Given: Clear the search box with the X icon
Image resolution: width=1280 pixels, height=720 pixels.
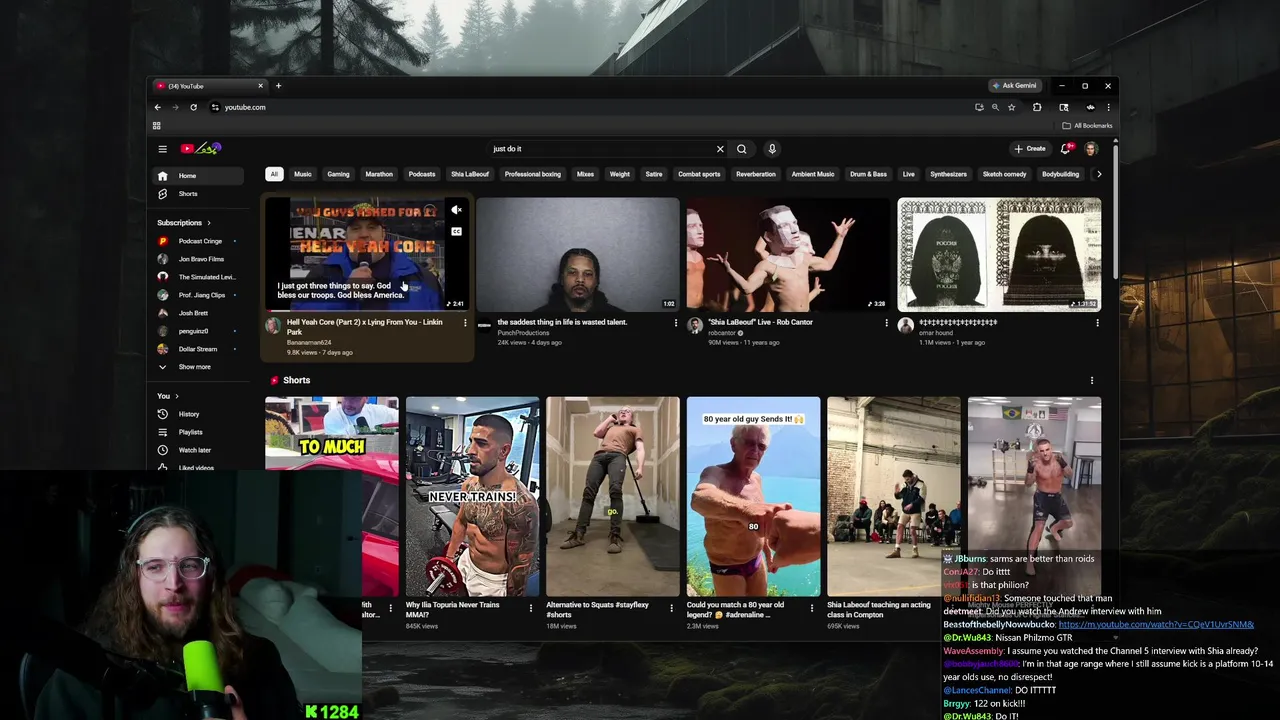Looking at the screenshot, I should coord(720,149).
